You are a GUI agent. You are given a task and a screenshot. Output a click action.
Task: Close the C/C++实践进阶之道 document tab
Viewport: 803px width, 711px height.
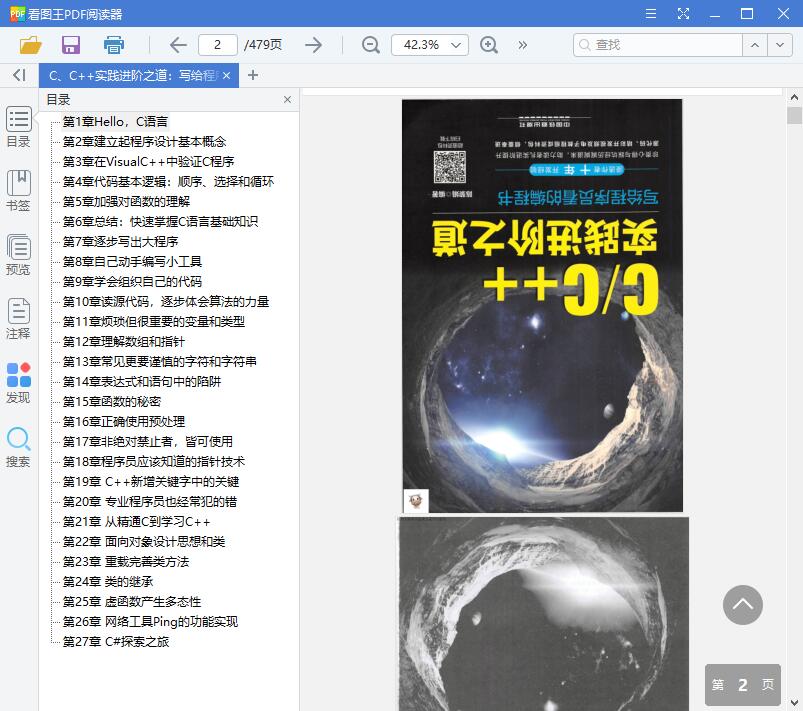point(226,76)
